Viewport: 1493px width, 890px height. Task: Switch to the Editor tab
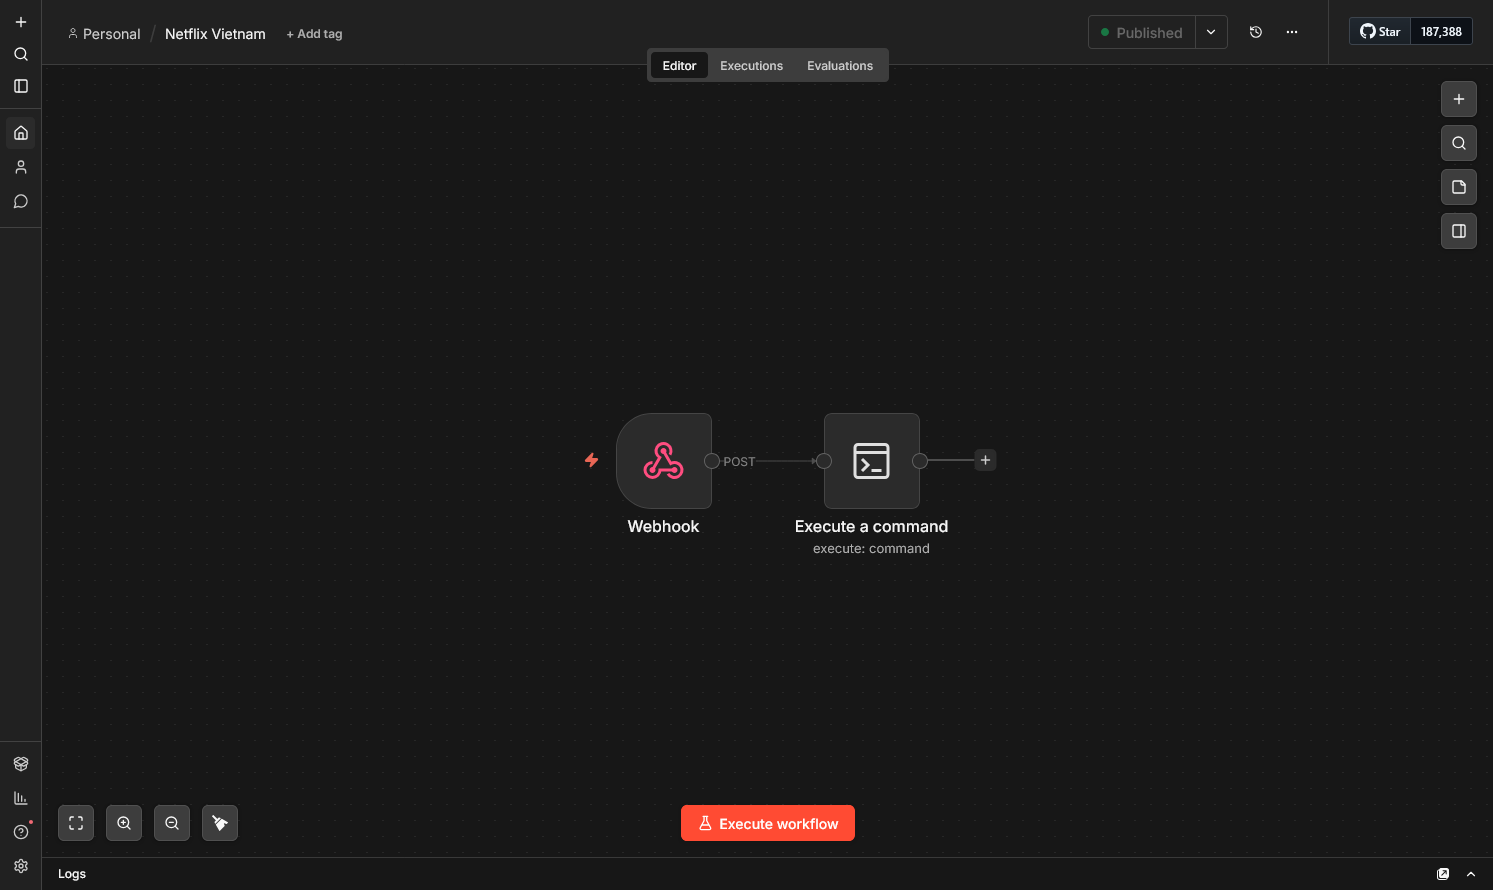(x=679, y=65)
